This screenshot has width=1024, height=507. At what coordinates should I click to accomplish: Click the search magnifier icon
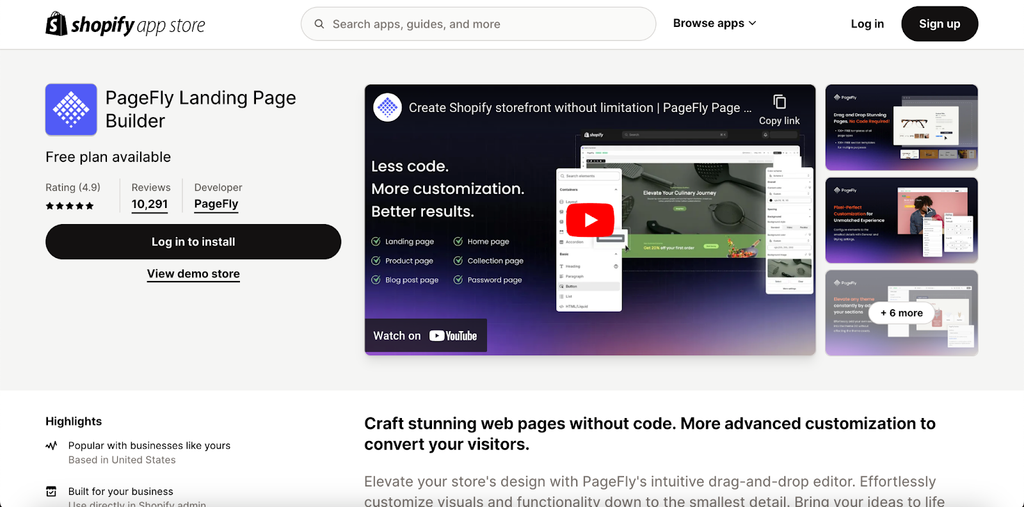coord(319,24)
